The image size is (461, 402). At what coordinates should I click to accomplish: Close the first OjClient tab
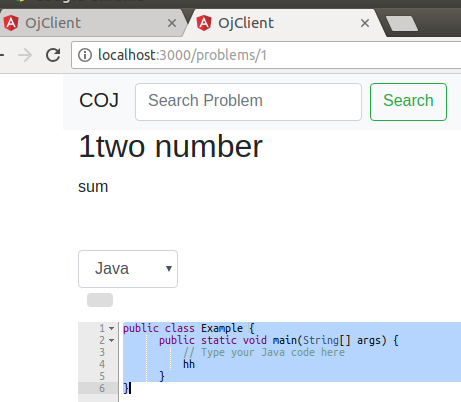coord(172,23)
